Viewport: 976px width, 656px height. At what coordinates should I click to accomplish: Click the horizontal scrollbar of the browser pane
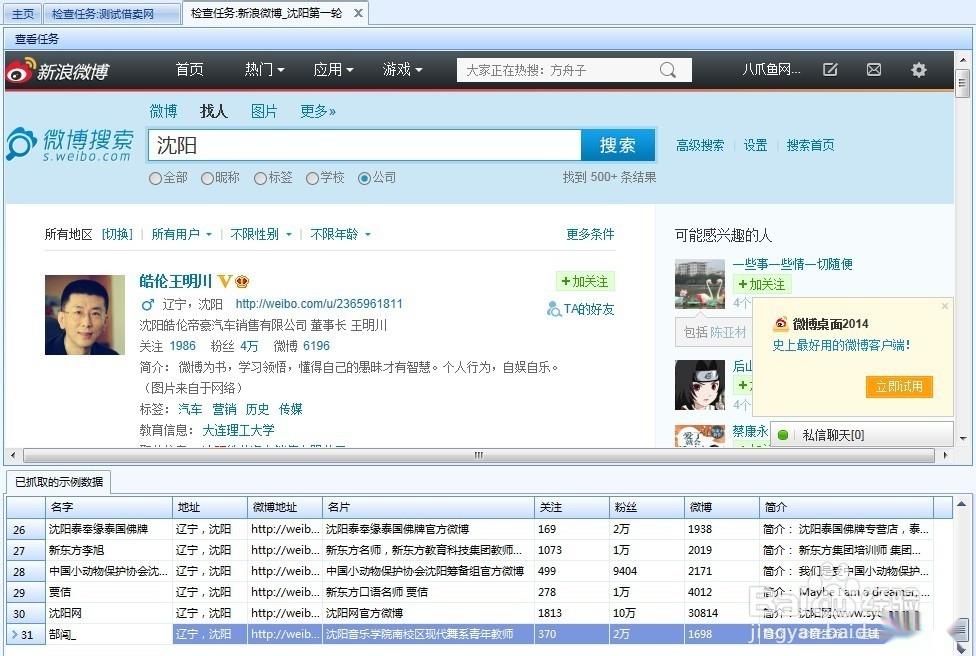[478, 456]
